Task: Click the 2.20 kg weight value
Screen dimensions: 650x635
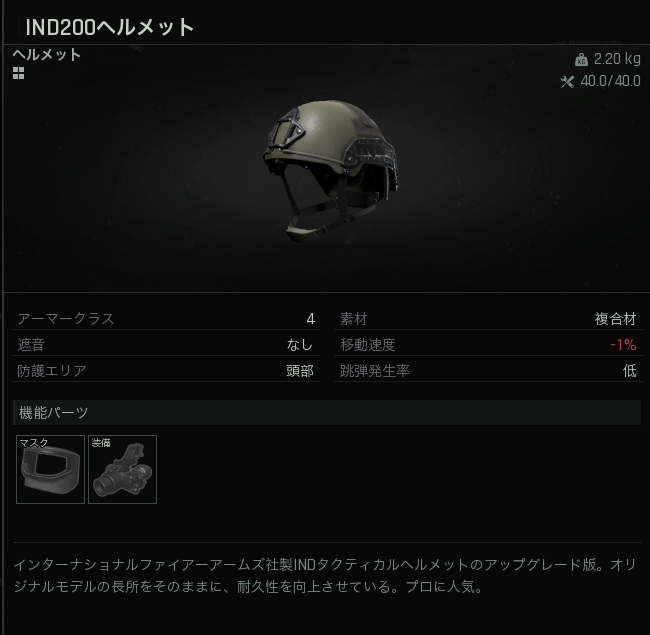Action: 617,59
